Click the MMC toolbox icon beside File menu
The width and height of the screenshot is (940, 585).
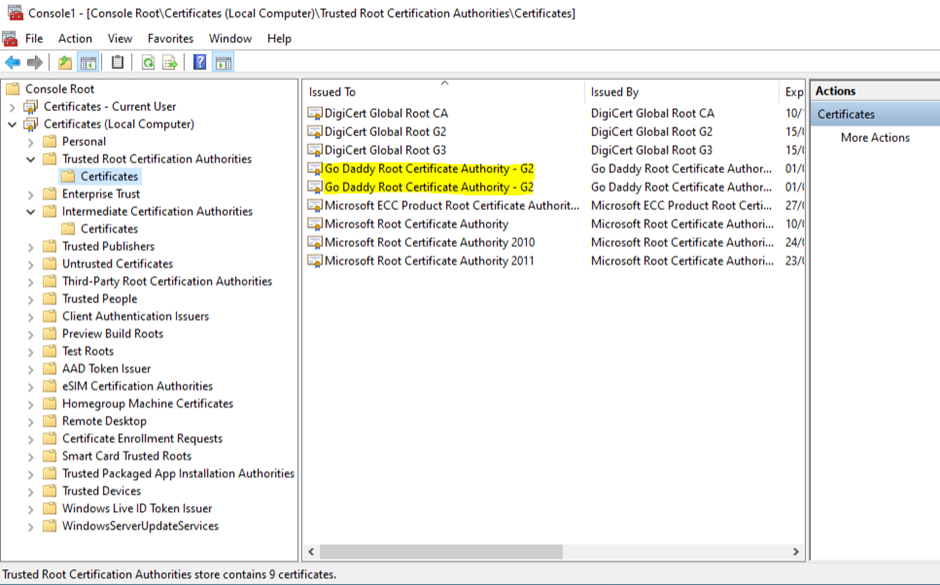coord(10,39)
